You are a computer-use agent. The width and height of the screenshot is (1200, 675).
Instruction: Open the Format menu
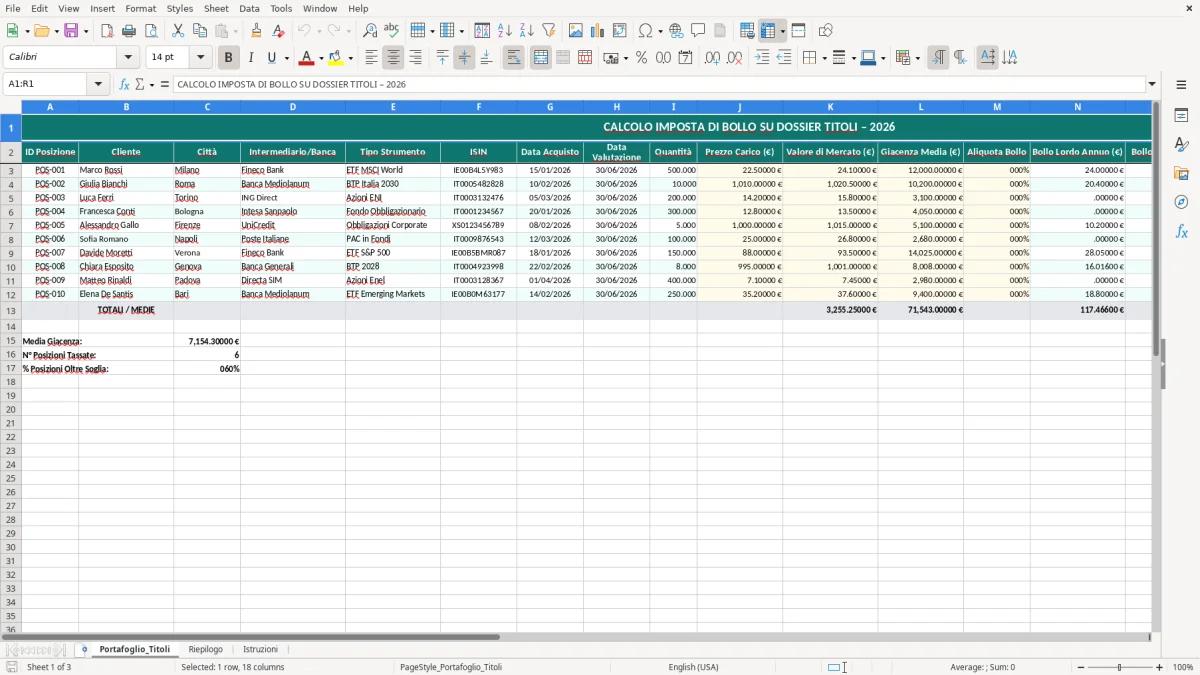[140, 8]
